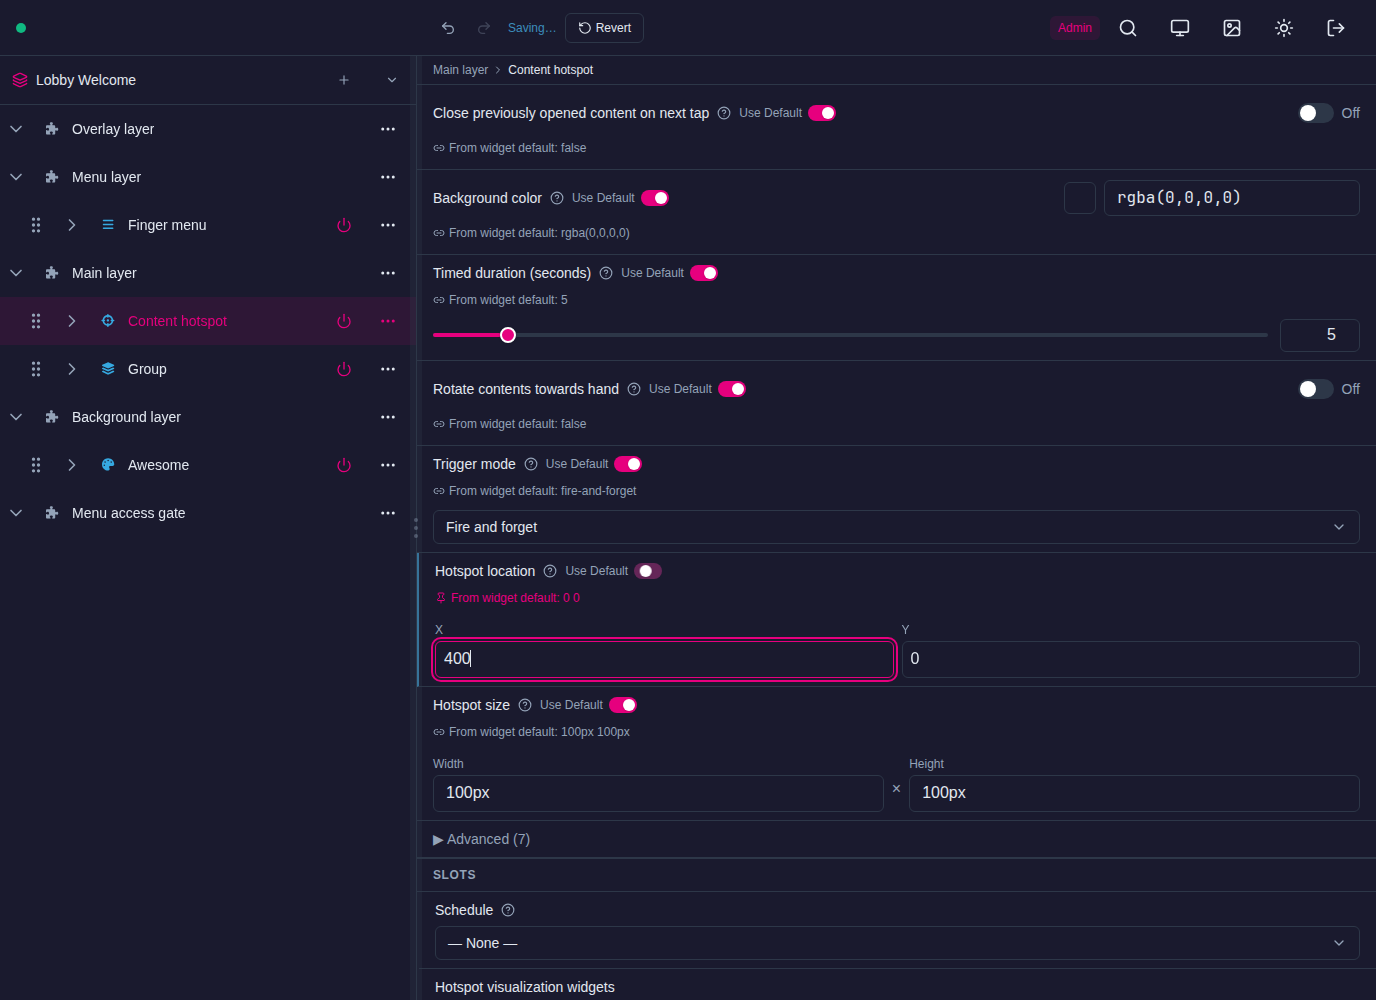Viewport: 1376px width, 1000px height.
Task: Click power icon on Content hotspot row
Action: point(344,321)
